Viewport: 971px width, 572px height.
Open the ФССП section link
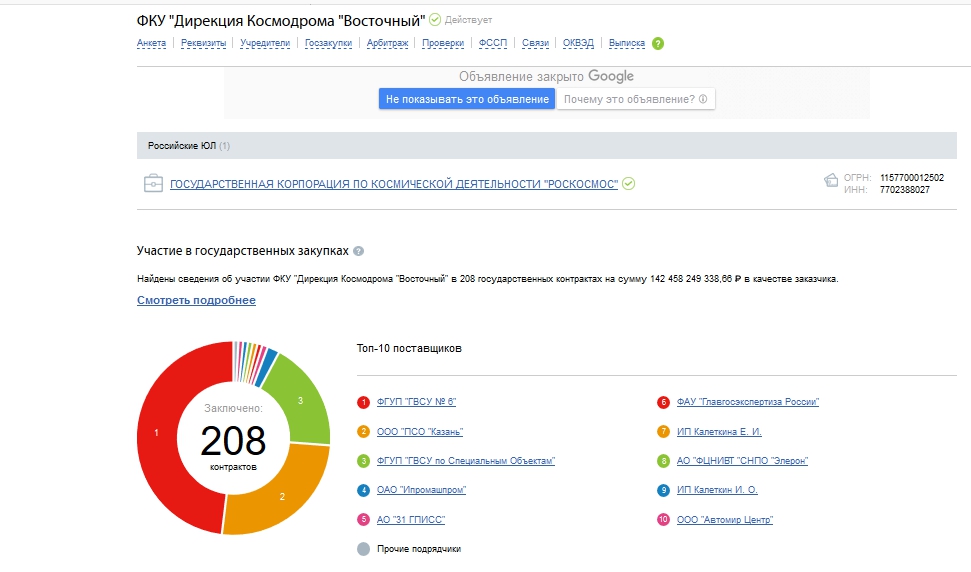tap(492, 43)
